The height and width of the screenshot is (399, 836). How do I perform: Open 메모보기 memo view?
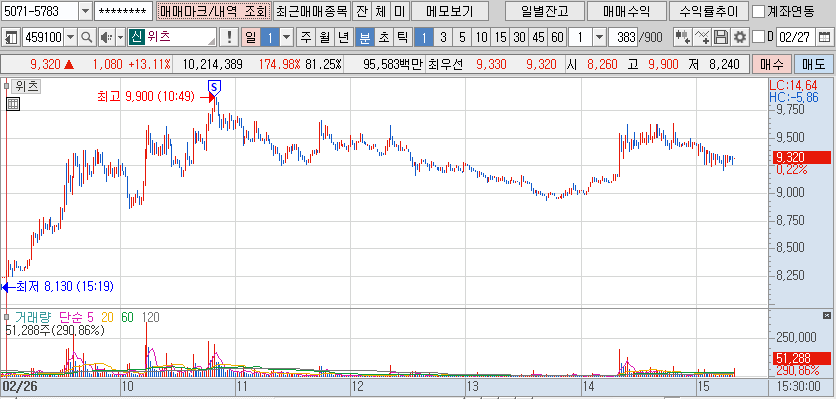pos(450,11)
